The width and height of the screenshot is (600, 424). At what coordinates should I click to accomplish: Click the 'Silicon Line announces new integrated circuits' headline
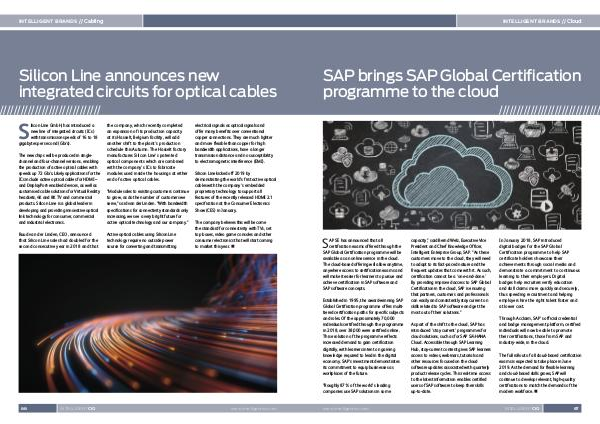point(148,83)
